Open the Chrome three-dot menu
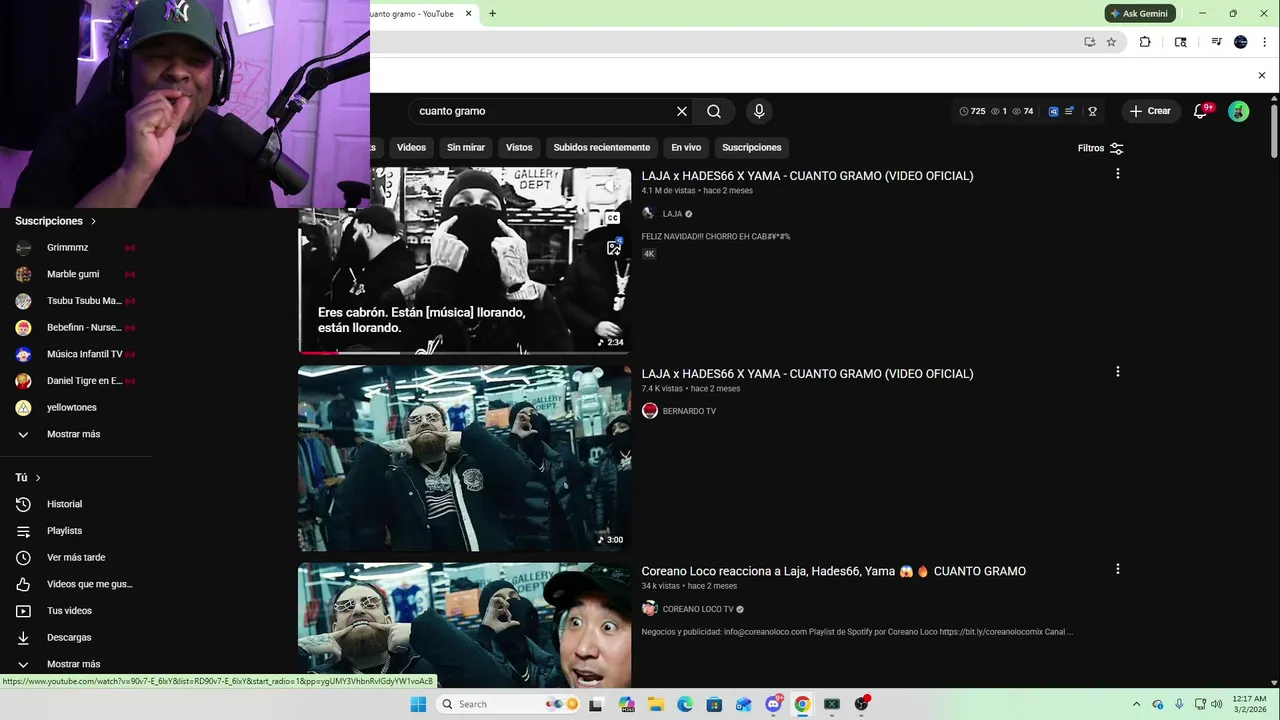Screen dimensions: 1280x720 click(1264, 42)
